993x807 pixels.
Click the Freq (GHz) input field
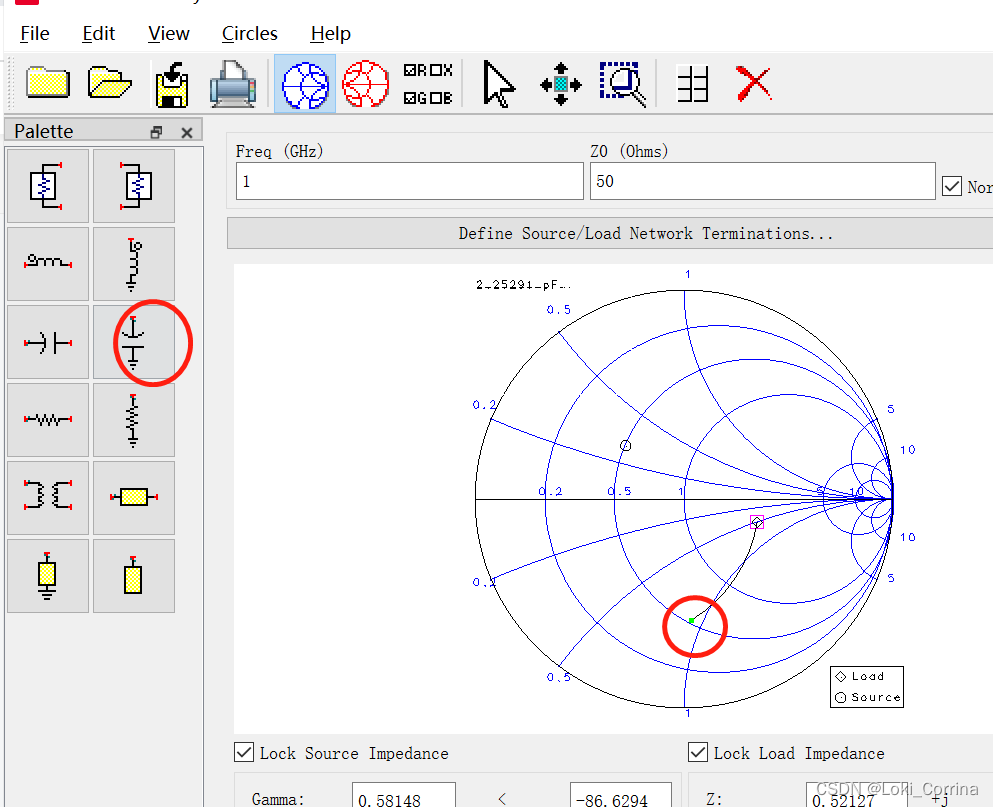point(410,181)
